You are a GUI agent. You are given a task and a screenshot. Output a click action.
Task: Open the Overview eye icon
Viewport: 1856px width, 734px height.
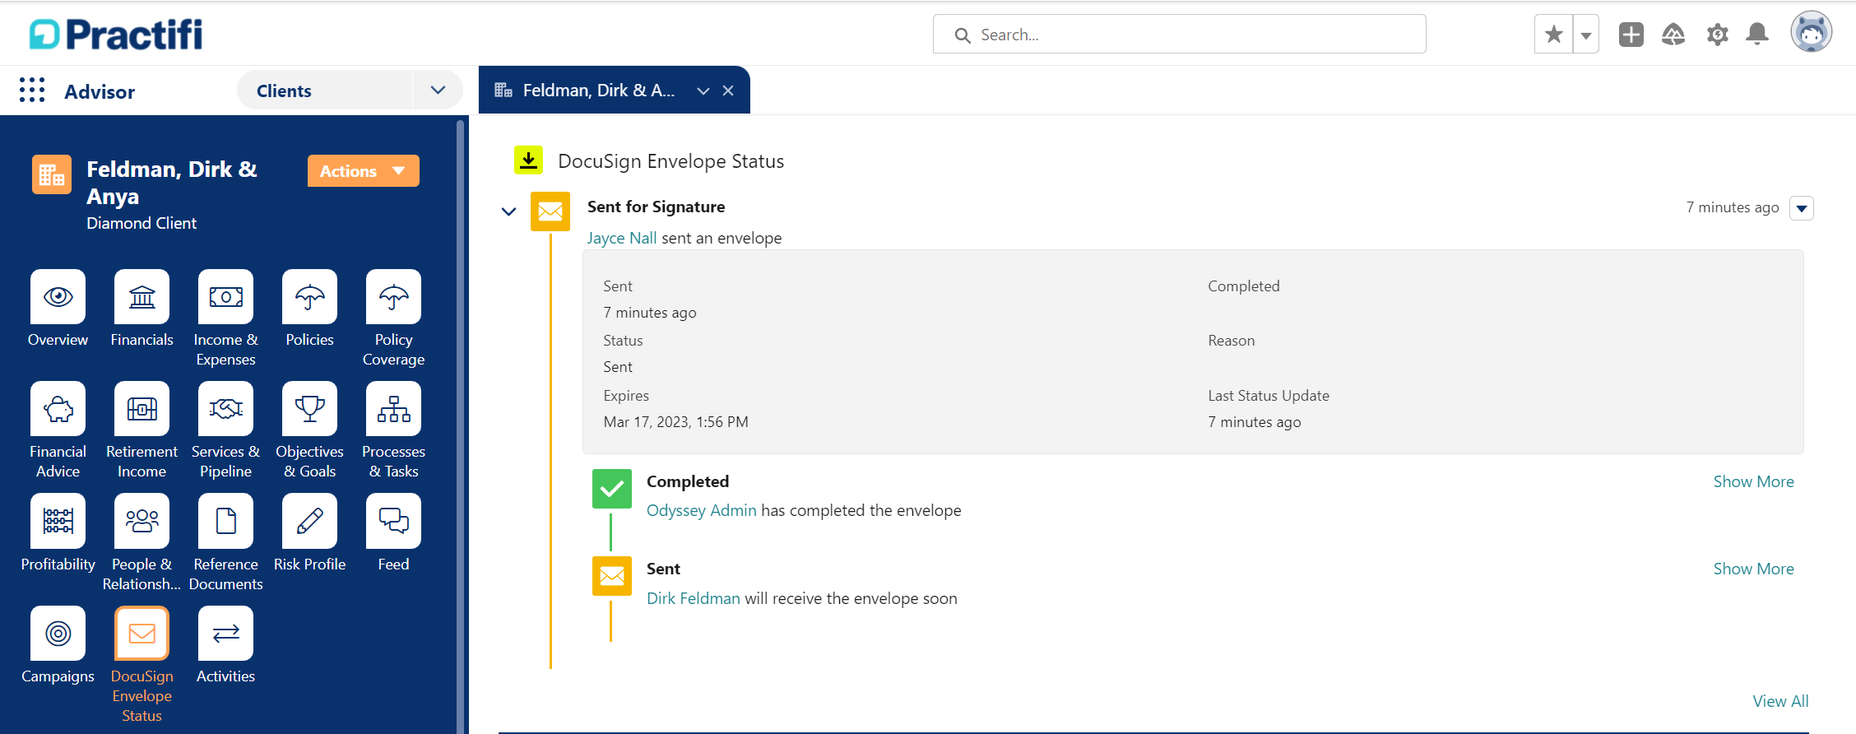[58, 297]
